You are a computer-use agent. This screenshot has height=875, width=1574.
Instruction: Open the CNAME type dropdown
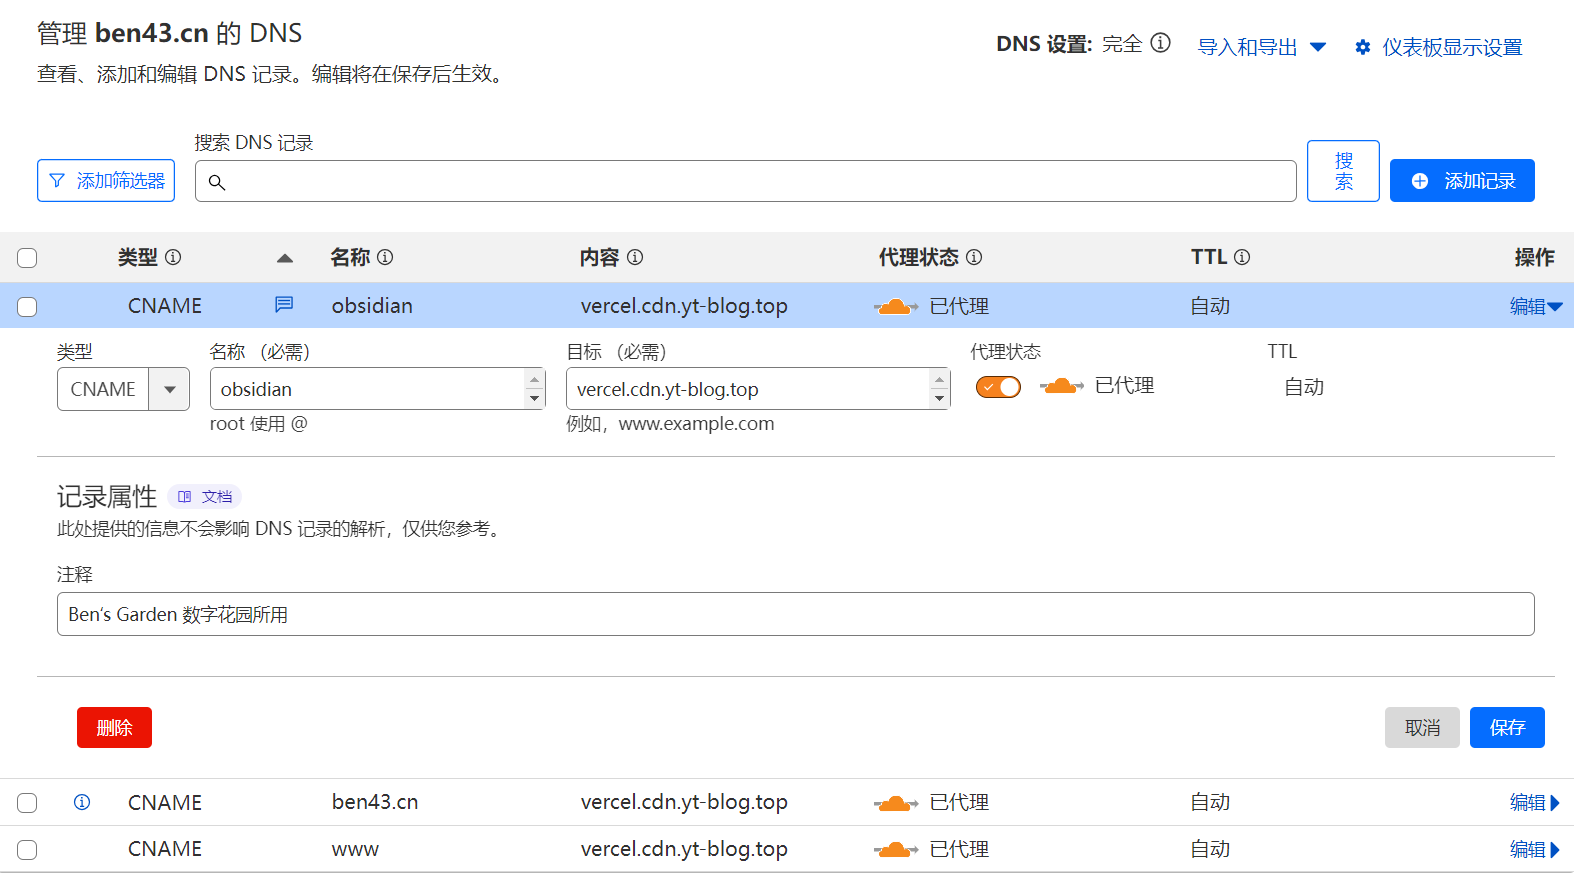click(x=169, y=389)
